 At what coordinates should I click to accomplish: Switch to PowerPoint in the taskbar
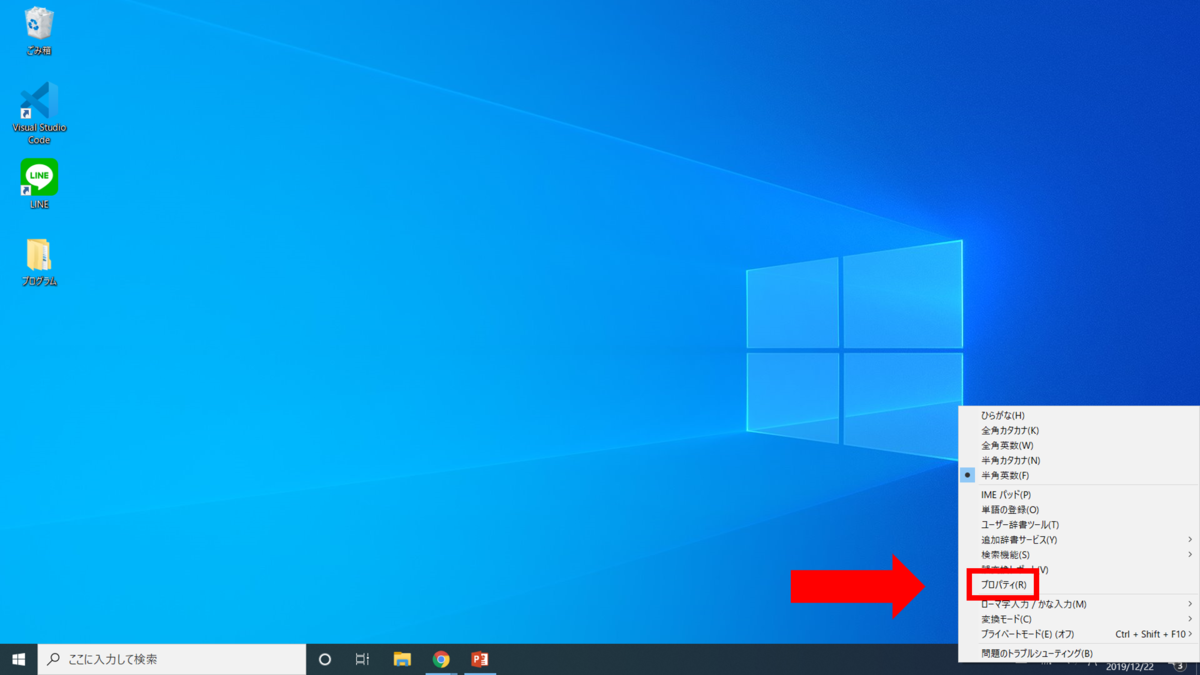pyautogui.click(x=480, y=659)
